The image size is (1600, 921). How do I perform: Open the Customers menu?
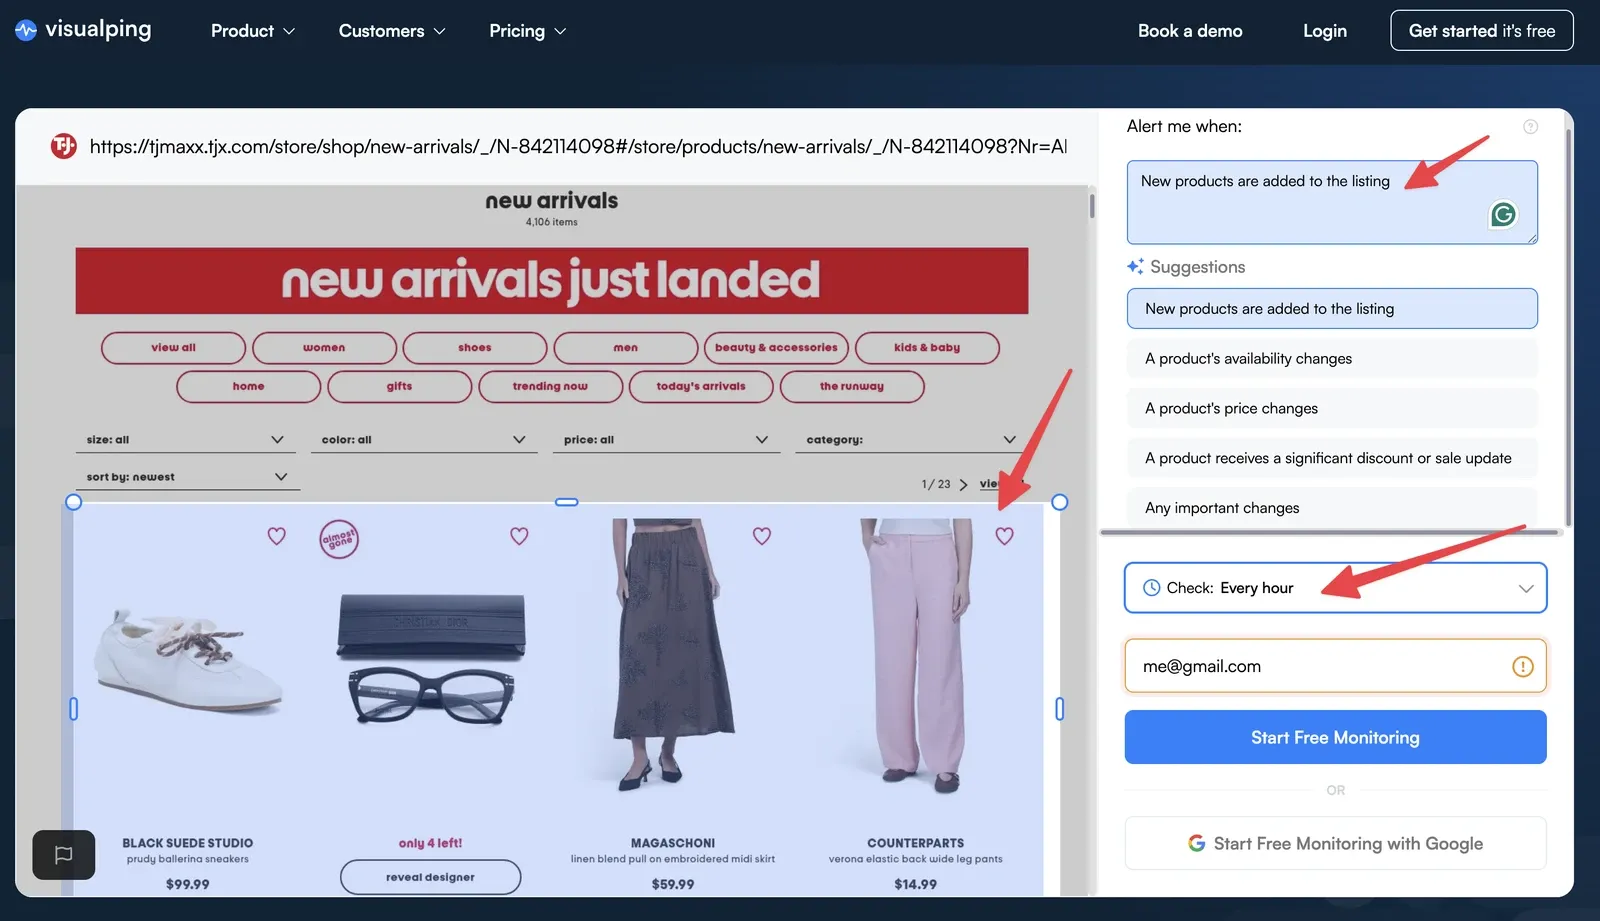coord(392,31)
